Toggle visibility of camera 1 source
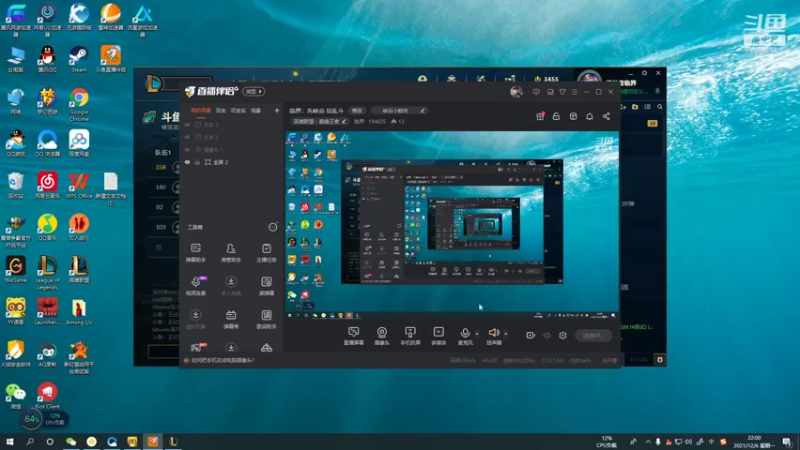The width and height of the screenshot is (800, 450). point(187,149)
